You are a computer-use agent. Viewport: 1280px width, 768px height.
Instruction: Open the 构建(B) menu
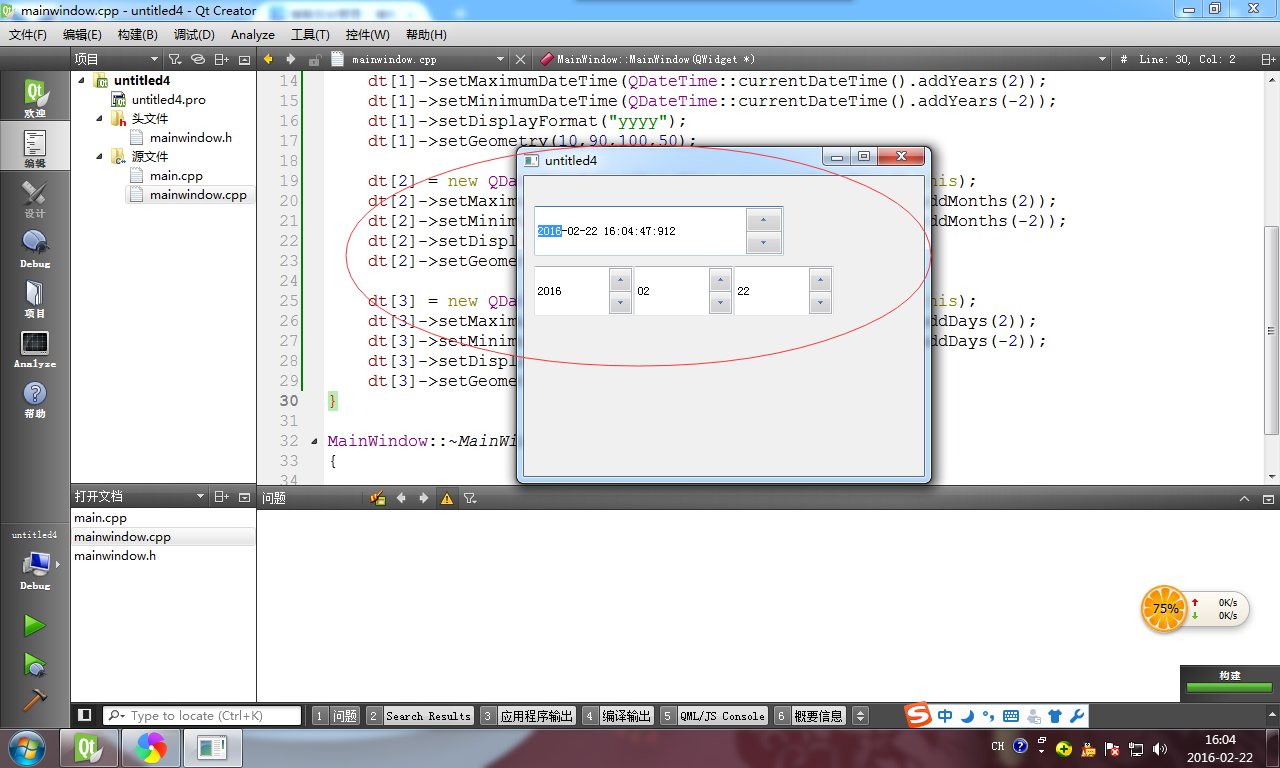(137, 34)
